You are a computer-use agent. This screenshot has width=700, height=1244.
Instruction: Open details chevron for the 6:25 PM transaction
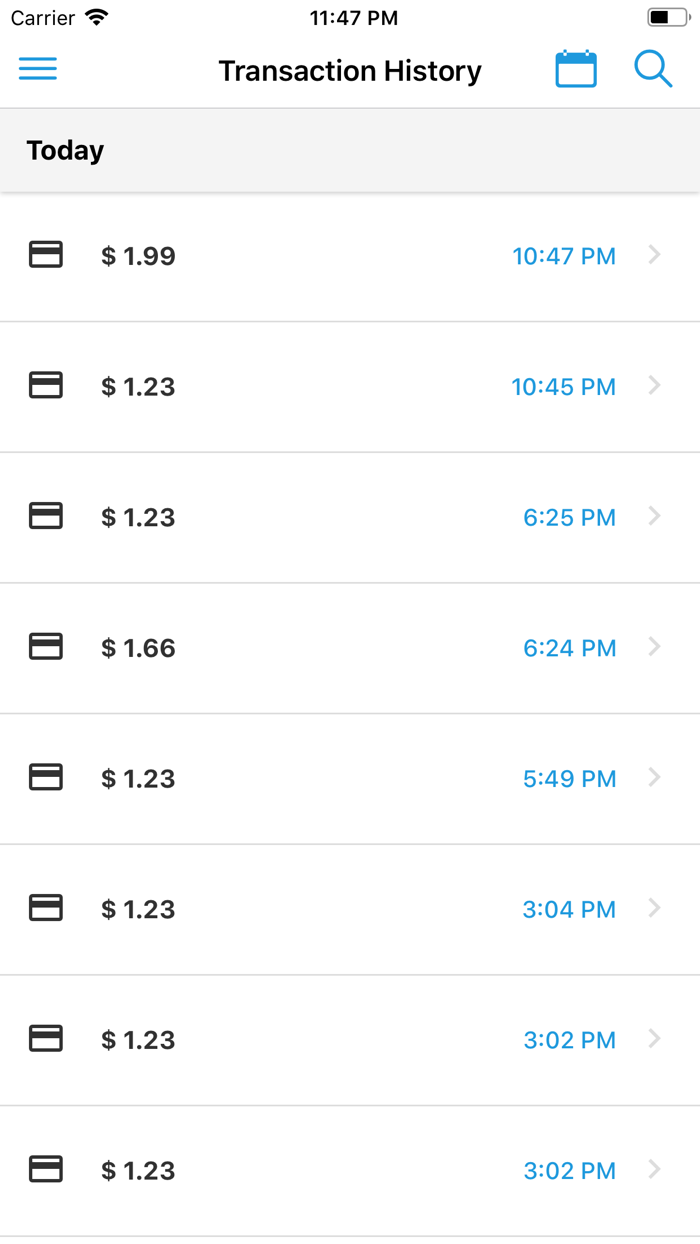(654, 517)
